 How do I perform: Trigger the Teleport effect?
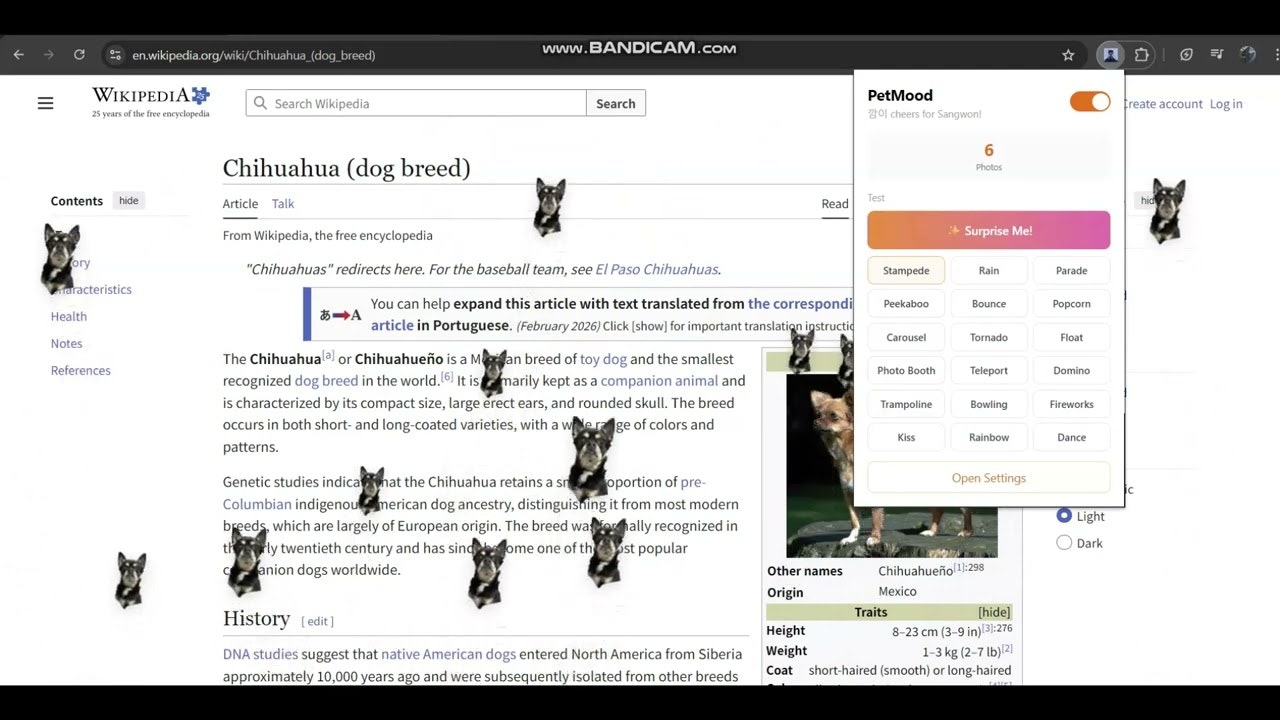click(989, 370)
